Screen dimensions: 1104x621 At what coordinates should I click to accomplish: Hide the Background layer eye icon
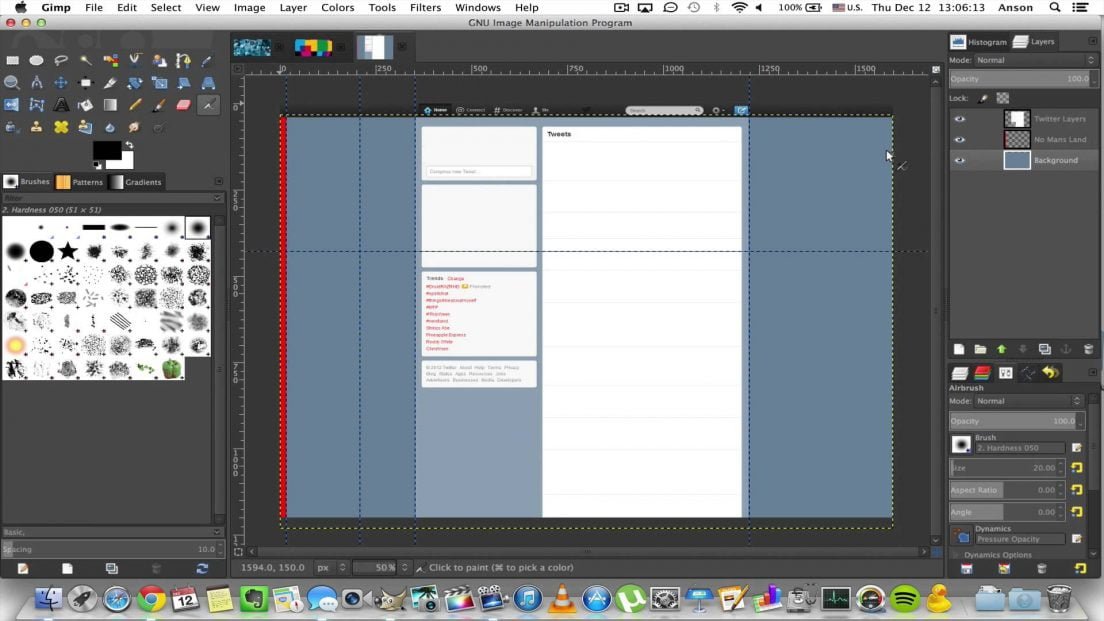[x=960, y=160]
